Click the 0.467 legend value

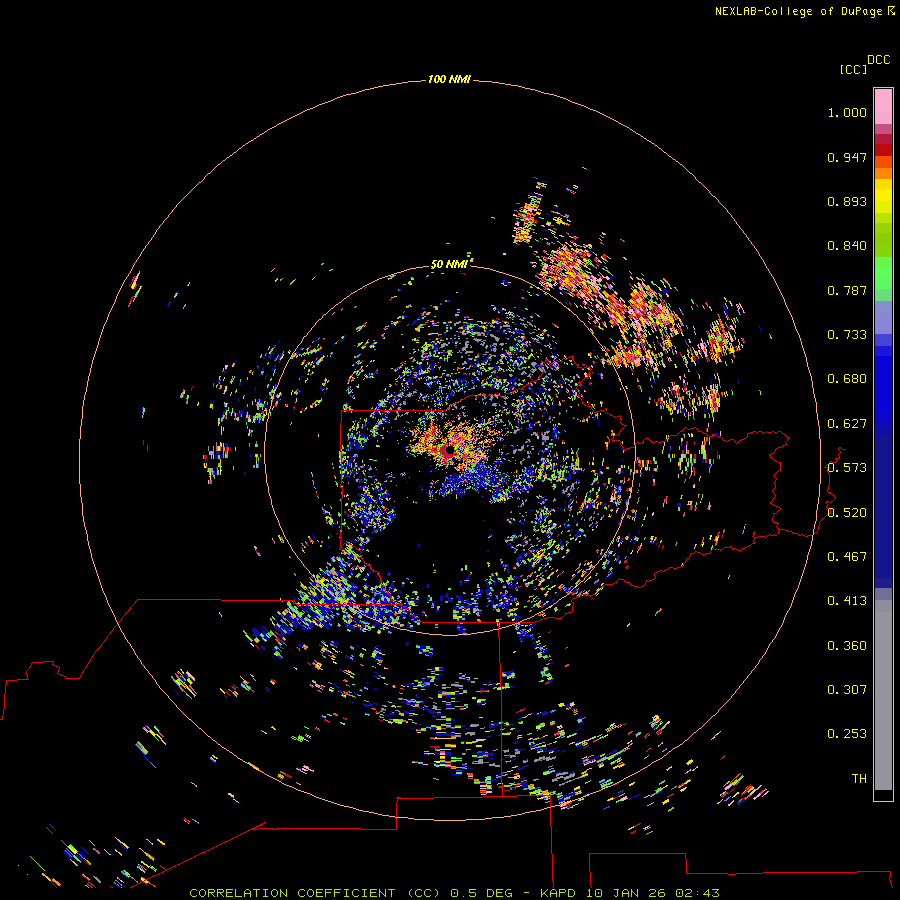tap(847, 557)
